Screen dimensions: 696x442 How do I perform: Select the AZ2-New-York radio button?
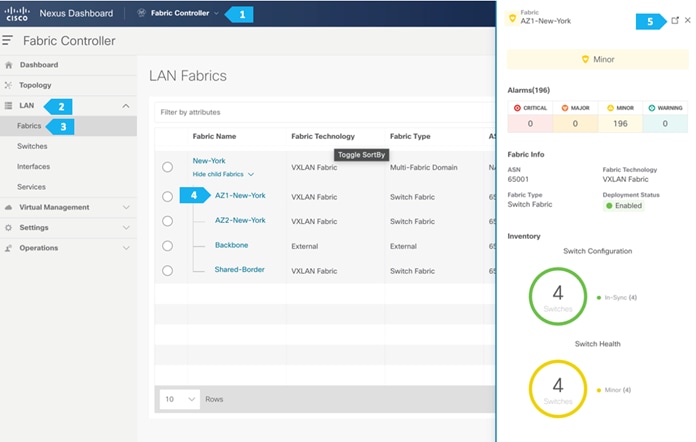click(167, 221)
